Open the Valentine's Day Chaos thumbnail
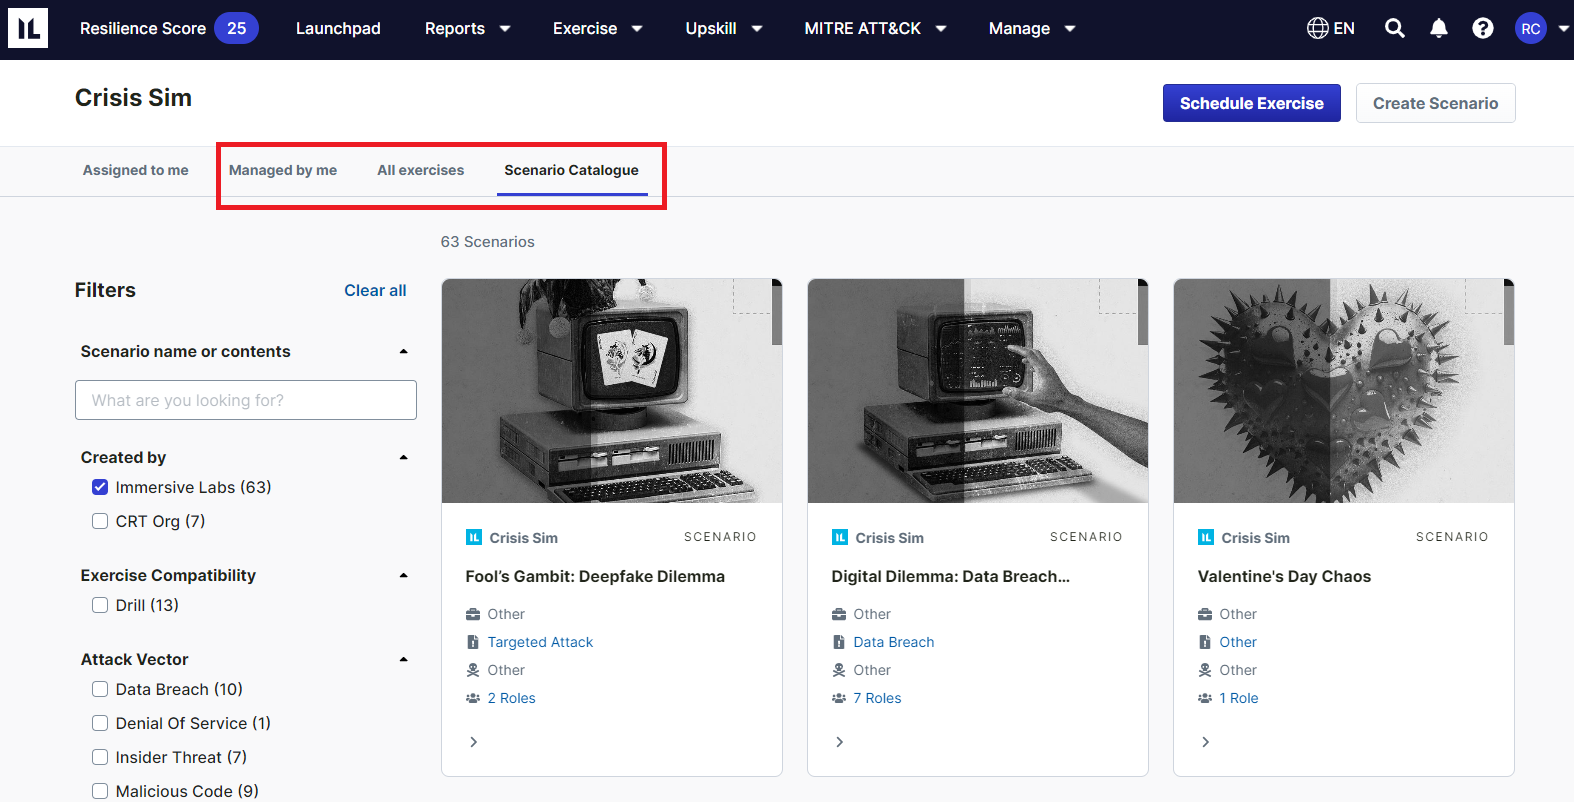Screen dimensions: 1574x802 tap(1344, 391)
